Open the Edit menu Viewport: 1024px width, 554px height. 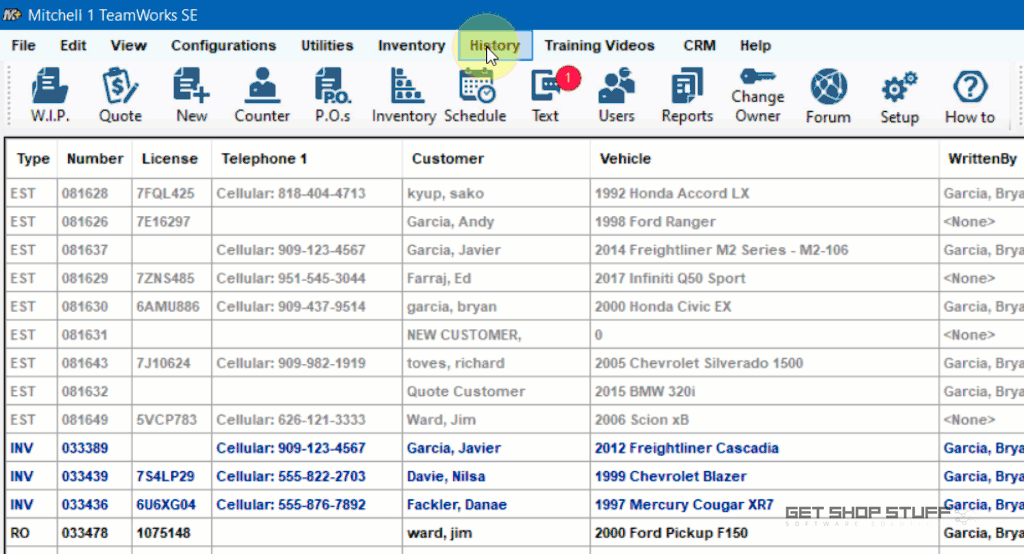(x=73, y=45)
